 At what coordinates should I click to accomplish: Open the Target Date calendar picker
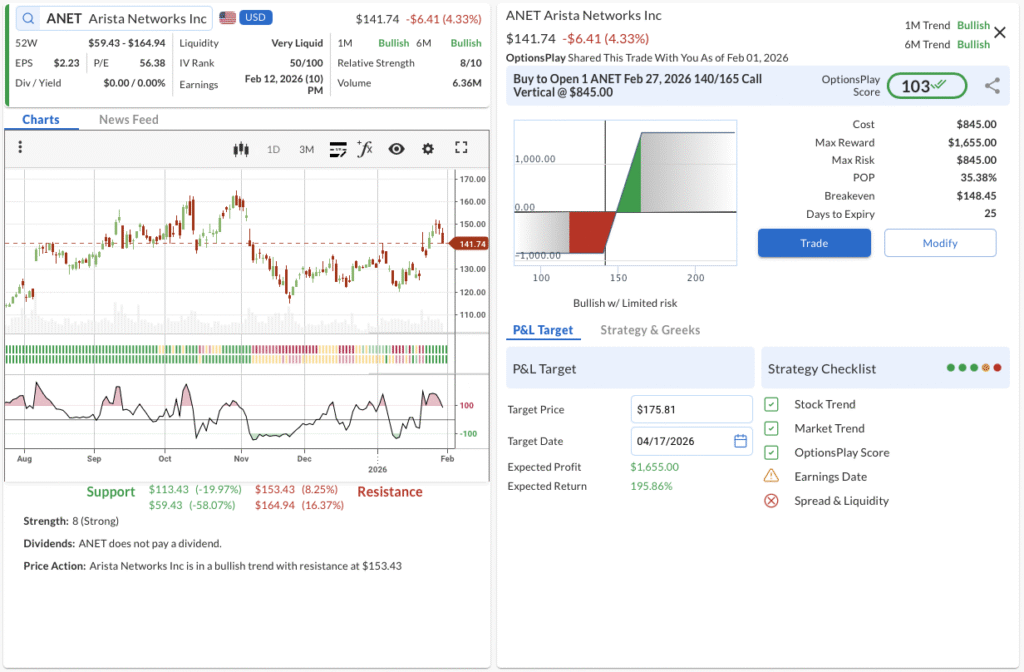click(741, 441)
